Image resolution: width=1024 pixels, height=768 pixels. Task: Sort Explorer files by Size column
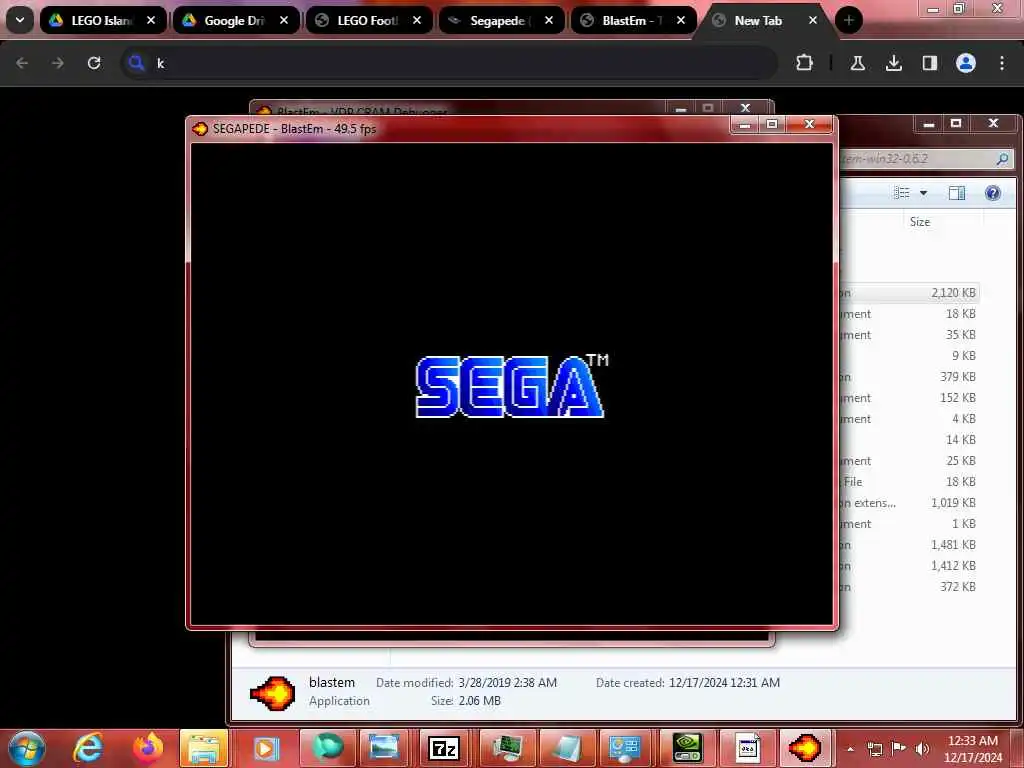coord(920,222)
